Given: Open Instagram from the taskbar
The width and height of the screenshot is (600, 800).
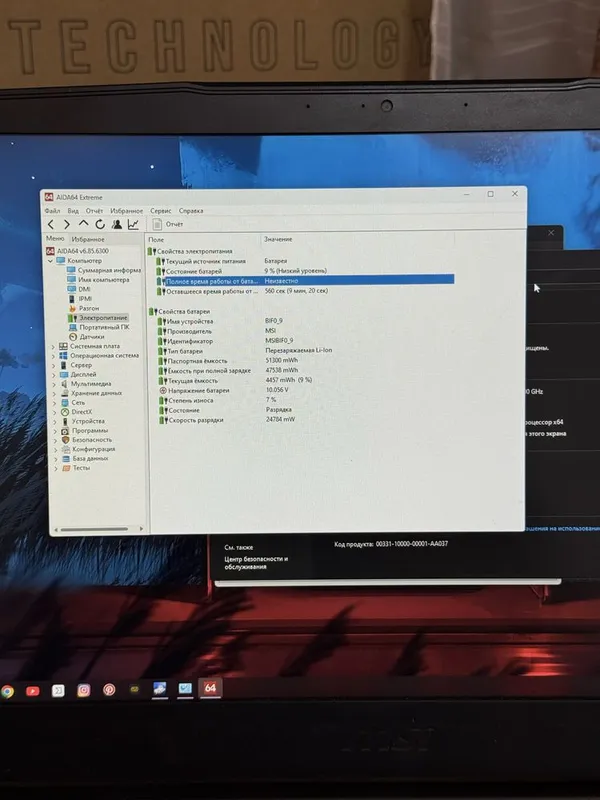Looking at the screenshot, I should (x=84, y=690).
